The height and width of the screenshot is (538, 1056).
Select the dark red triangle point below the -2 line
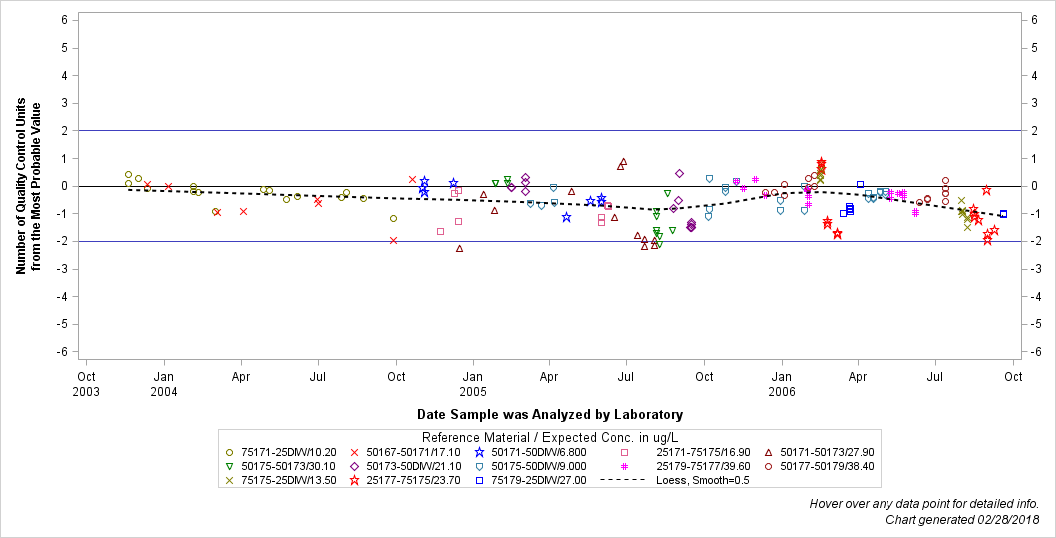coord(459,248)
